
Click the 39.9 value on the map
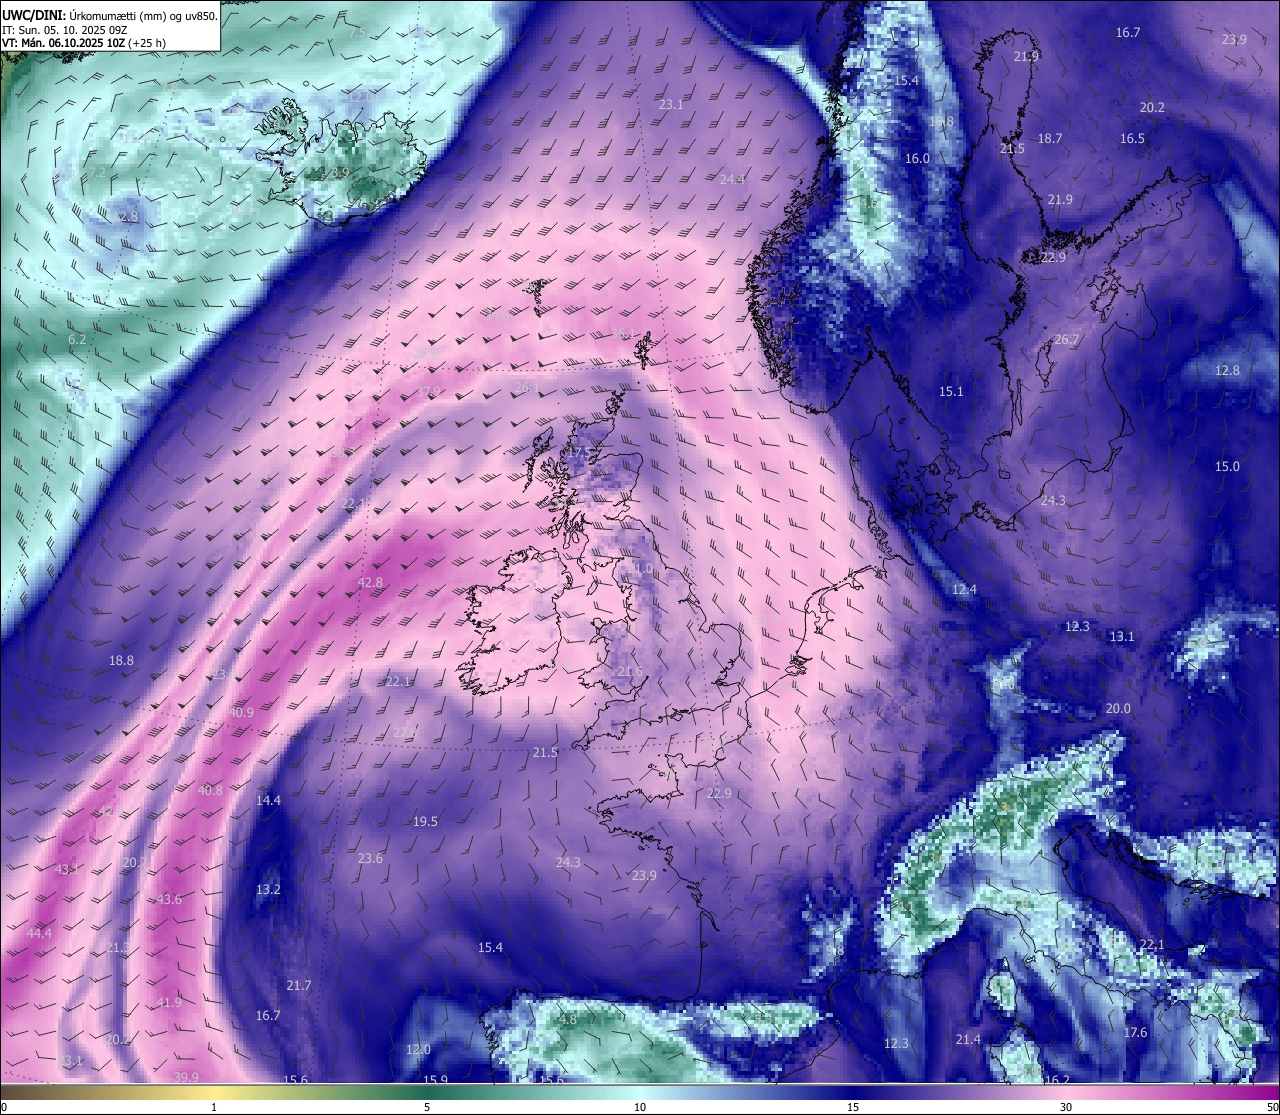(x=186, y=1077)
